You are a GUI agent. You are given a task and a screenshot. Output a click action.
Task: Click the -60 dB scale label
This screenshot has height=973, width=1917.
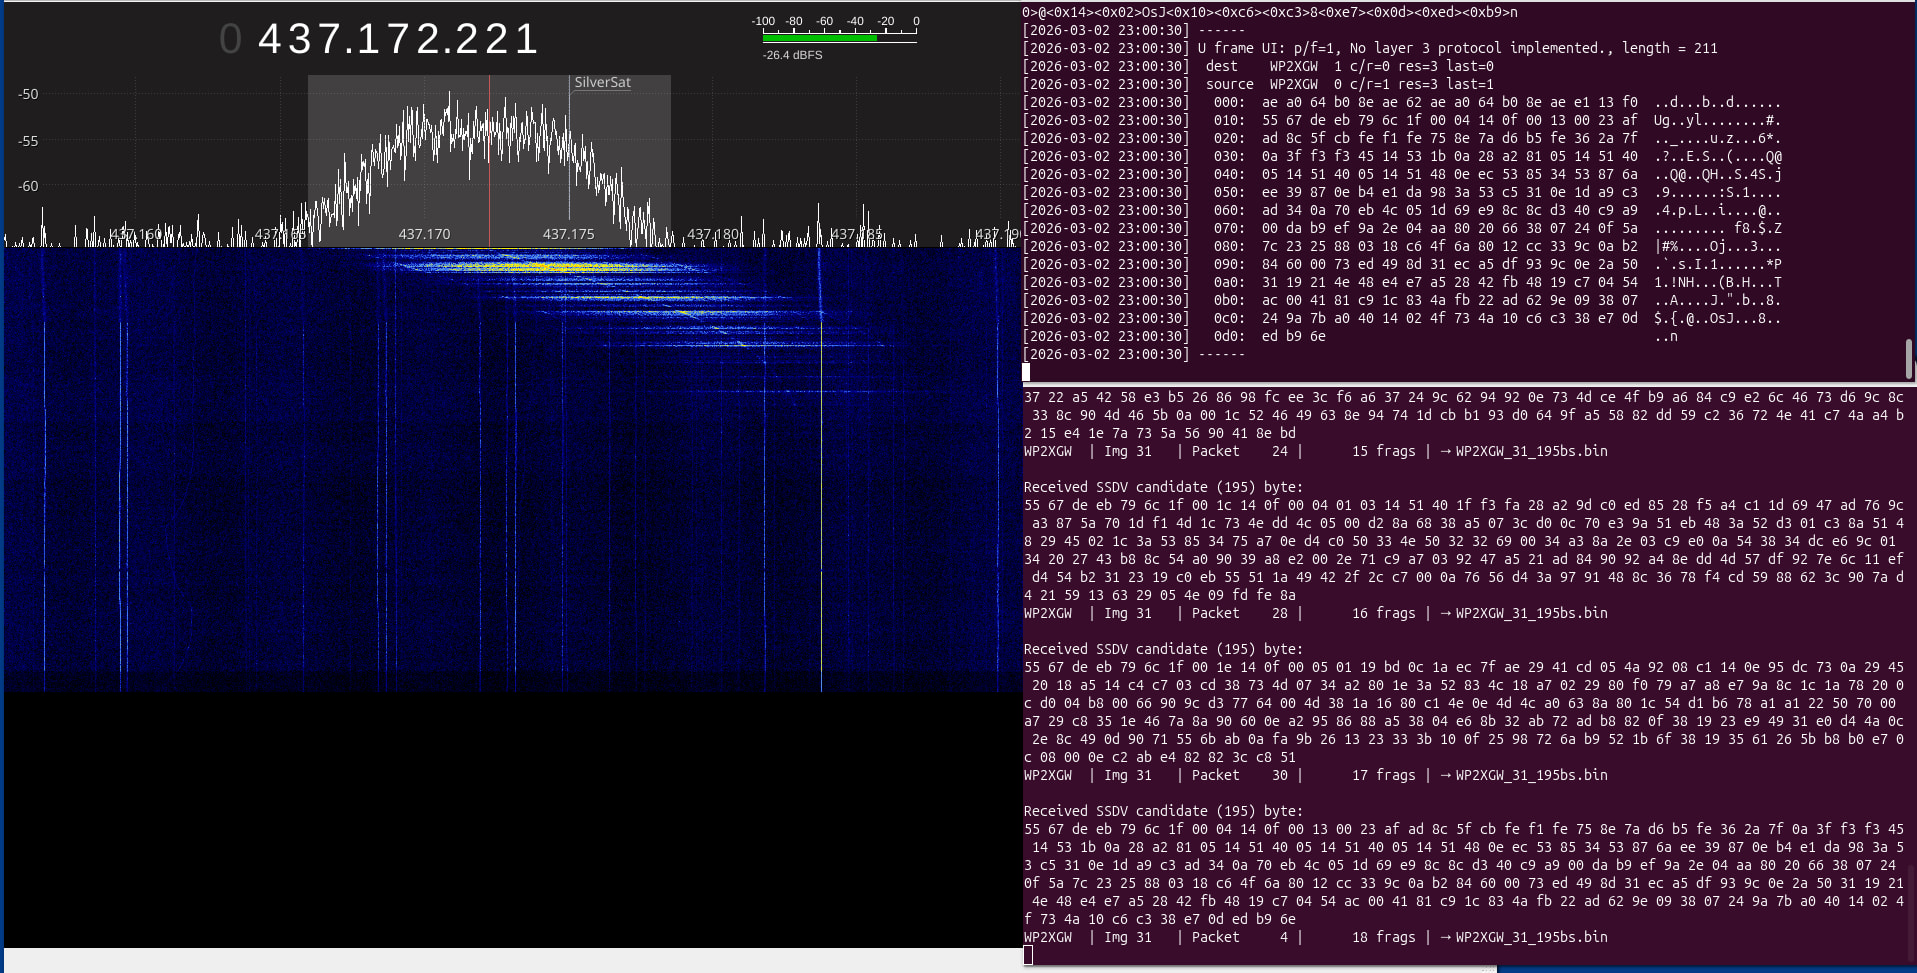(28, 186)
